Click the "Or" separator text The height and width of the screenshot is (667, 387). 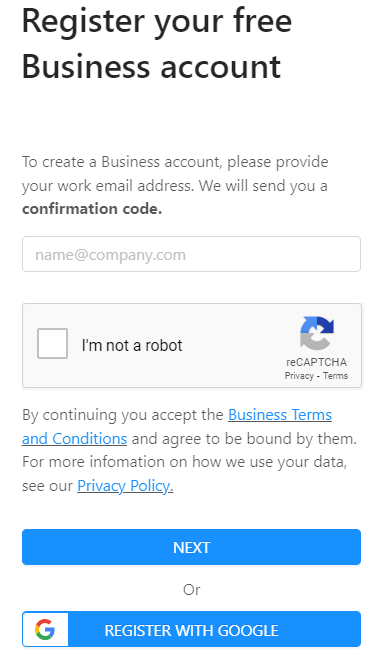[x=191, y=590]
